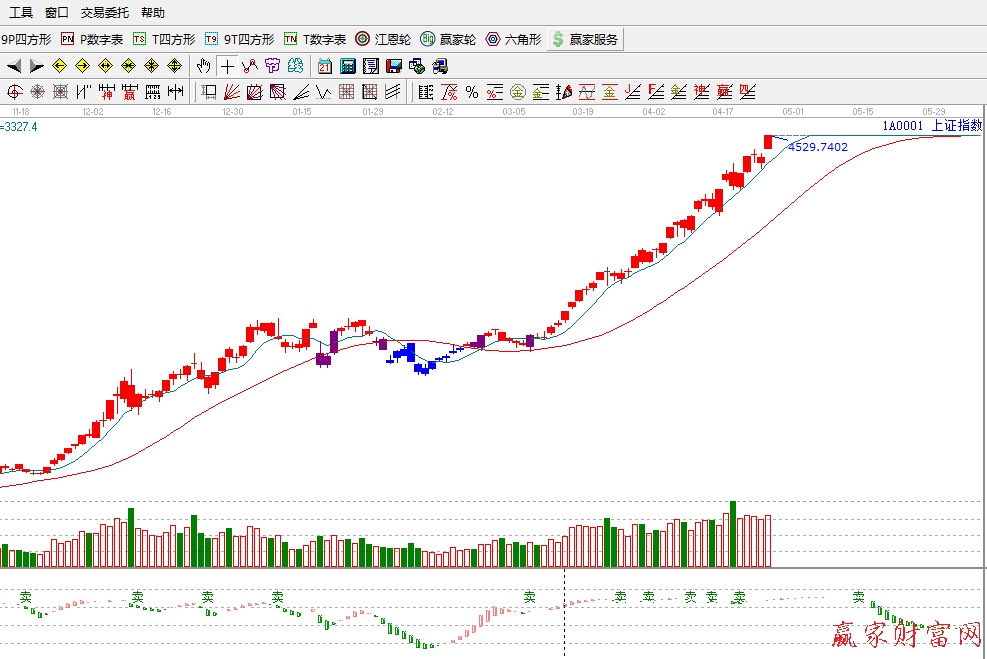Open the calculator tool icon
This screenshot has height=659, width=987.
point(348,66)
